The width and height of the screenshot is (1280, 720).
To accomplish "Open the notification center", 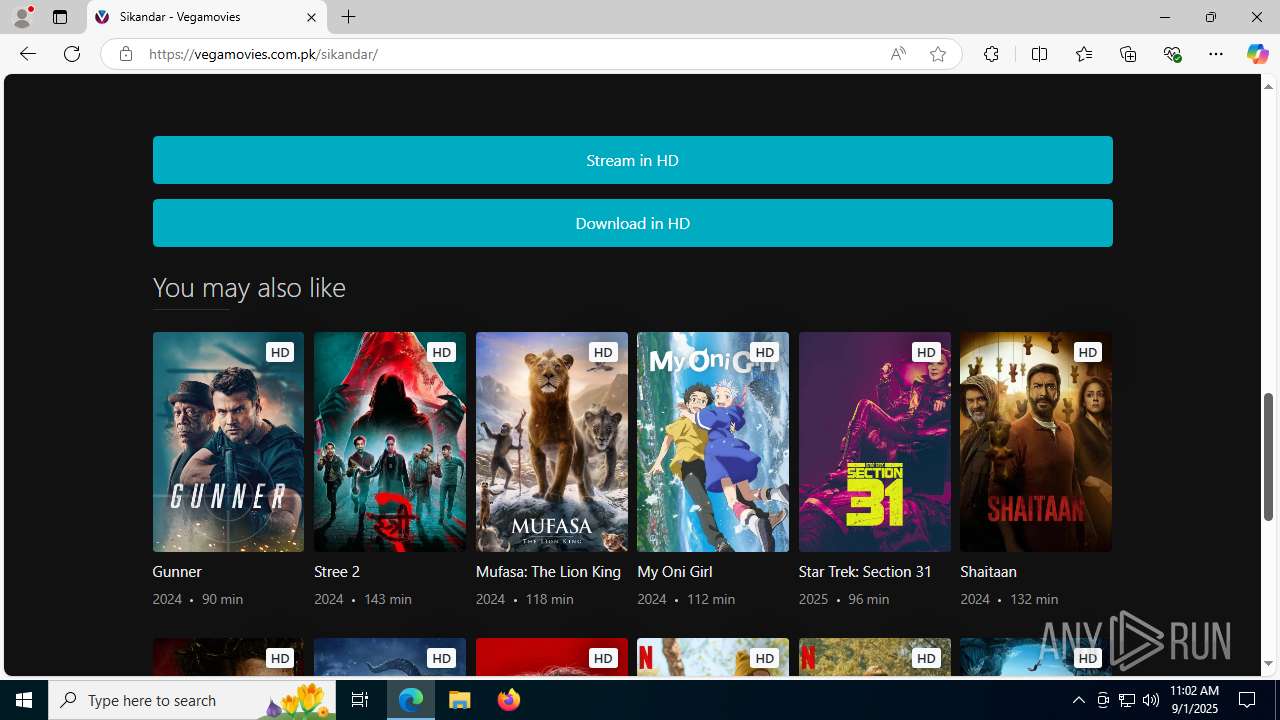I will point(1247,700).
